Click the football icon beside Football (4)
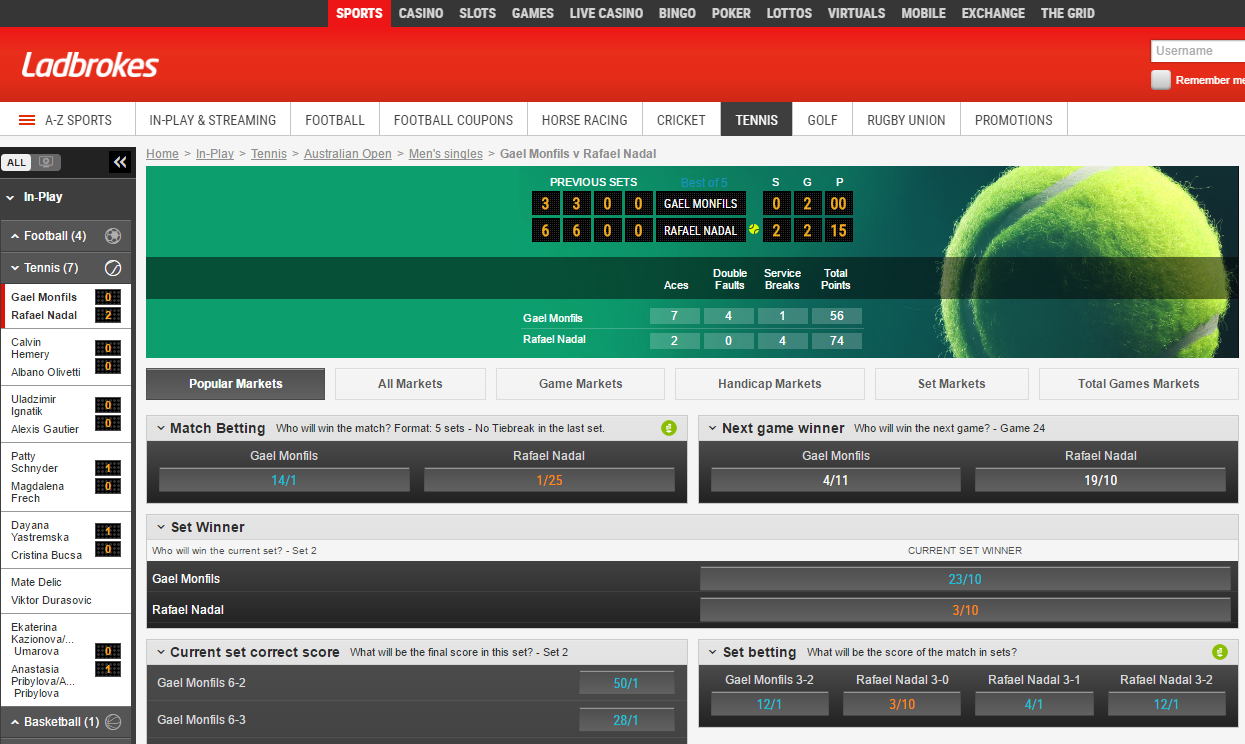This screenshot has height=744, width=1245. tap(113, 236)
